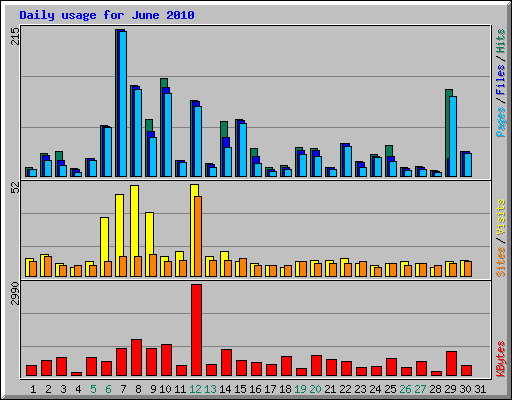
Task: Select day 15 on the axis
Action: click(240, 389)
